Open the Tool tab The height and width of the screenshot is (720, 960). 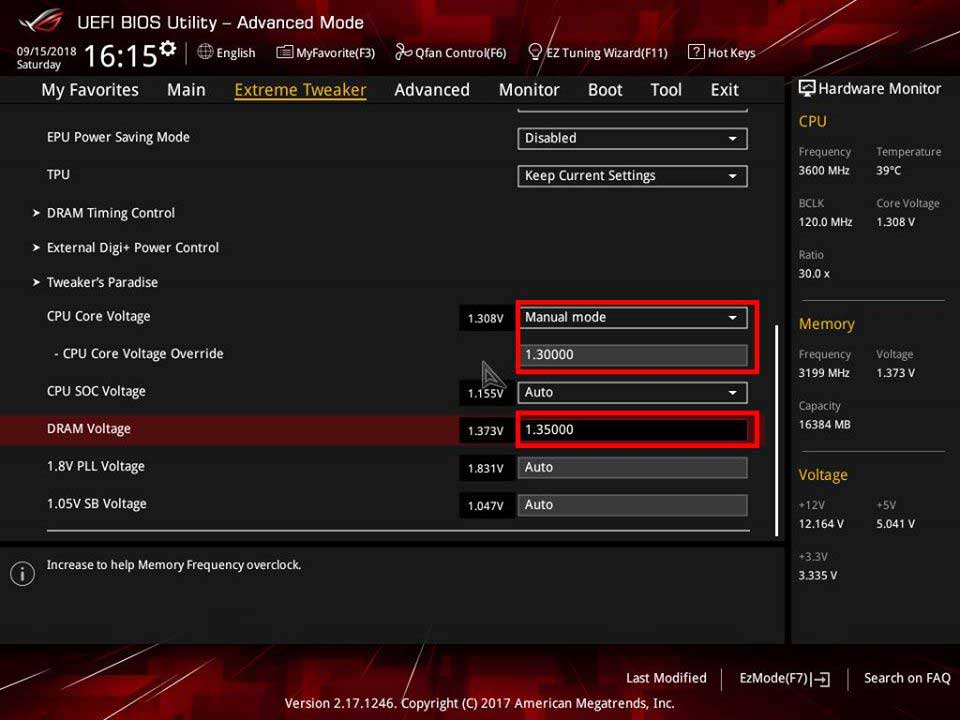point(666,90)
